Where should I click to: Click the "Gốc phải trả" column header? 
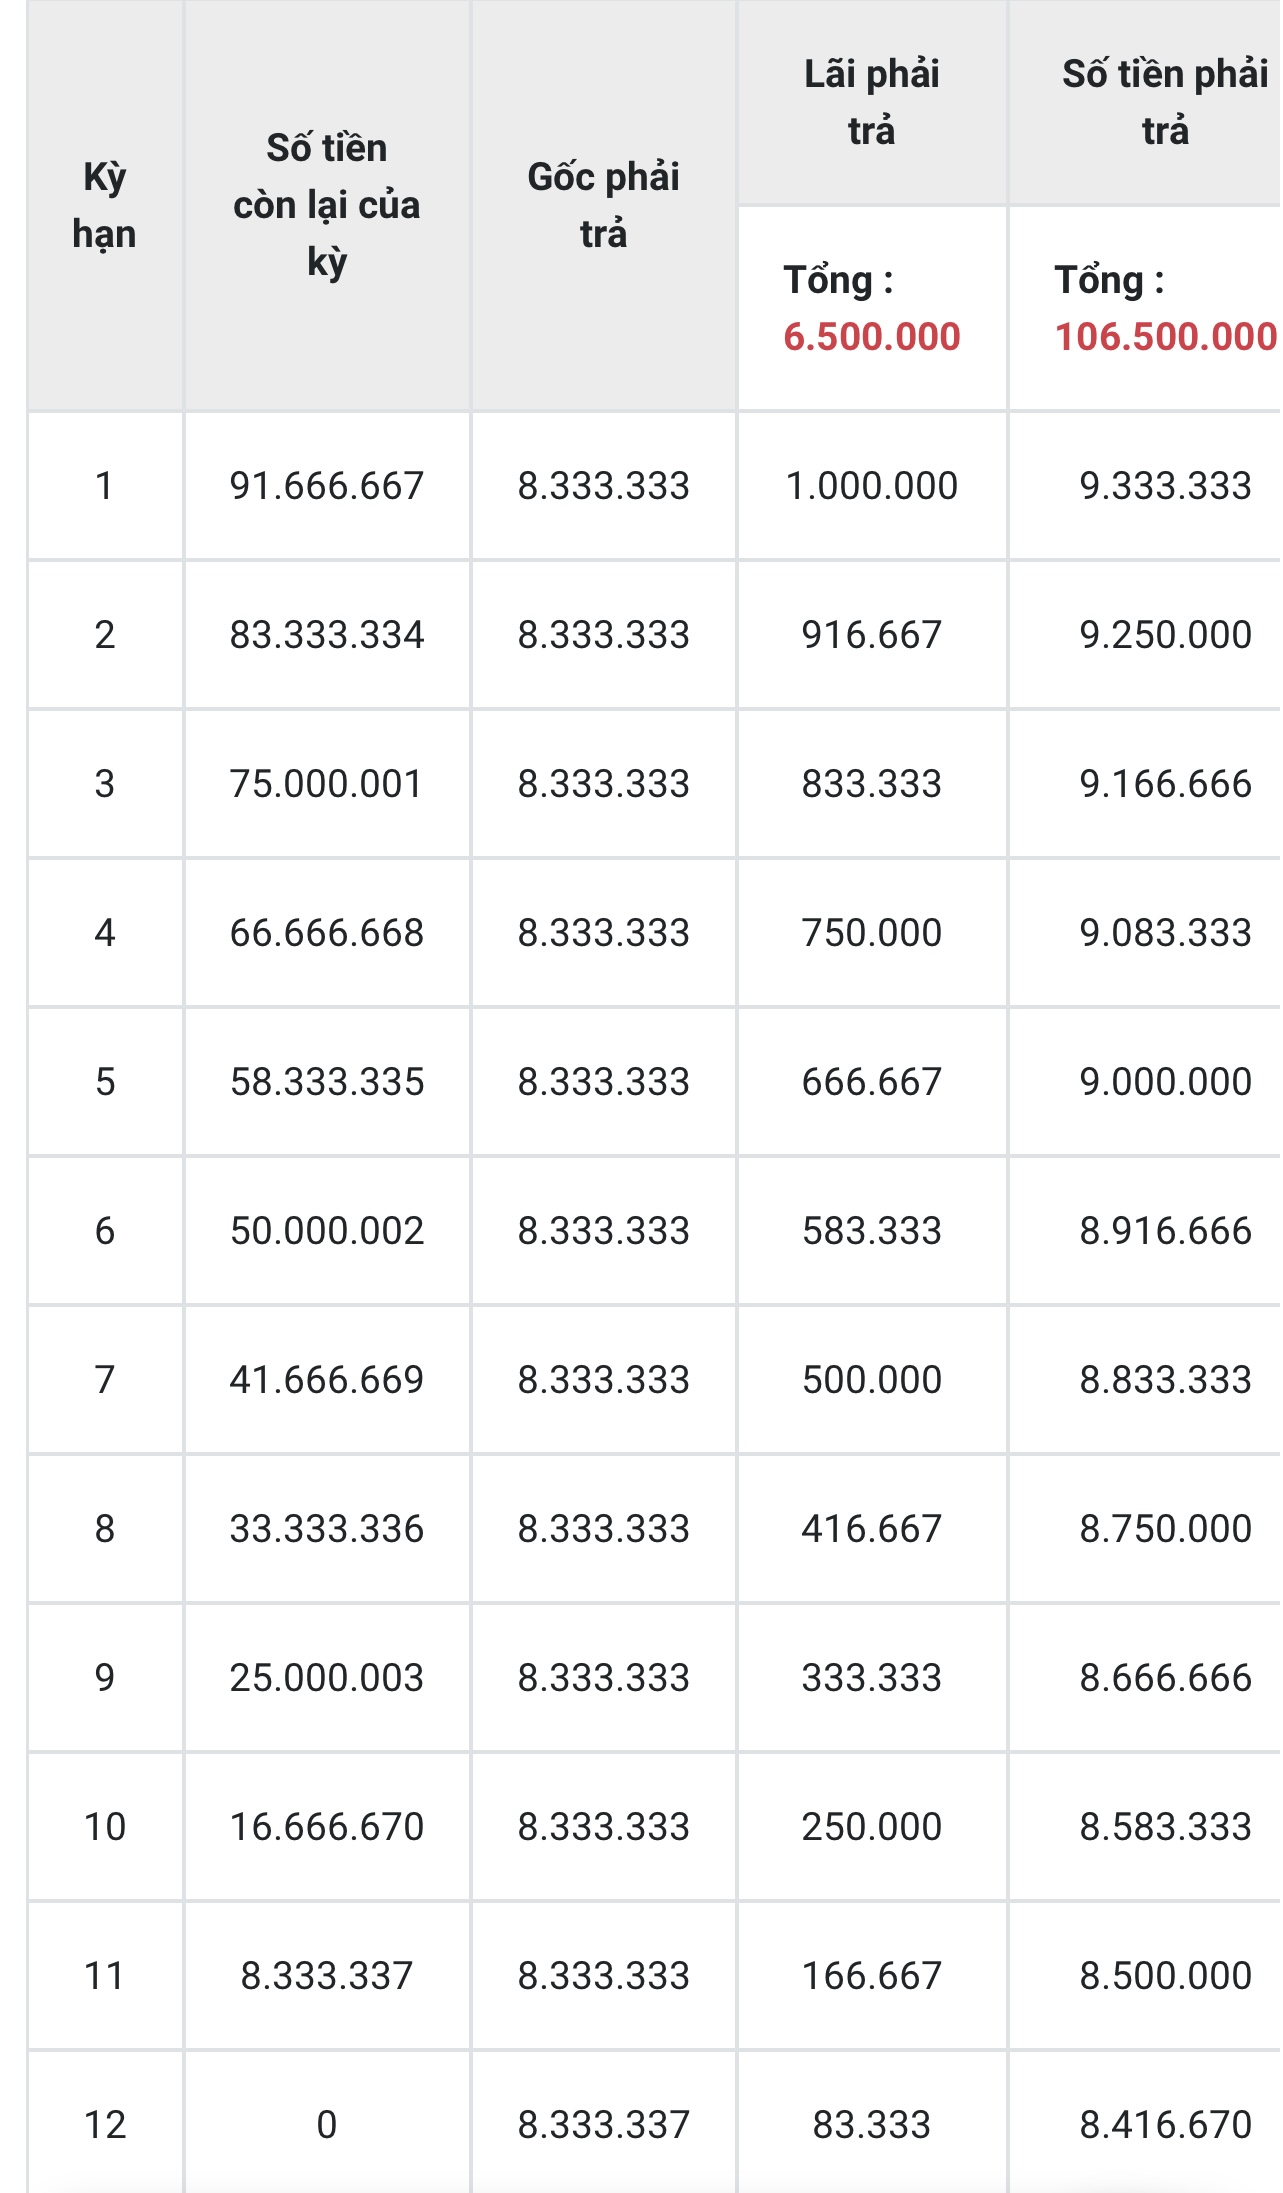tap(603, 205)
